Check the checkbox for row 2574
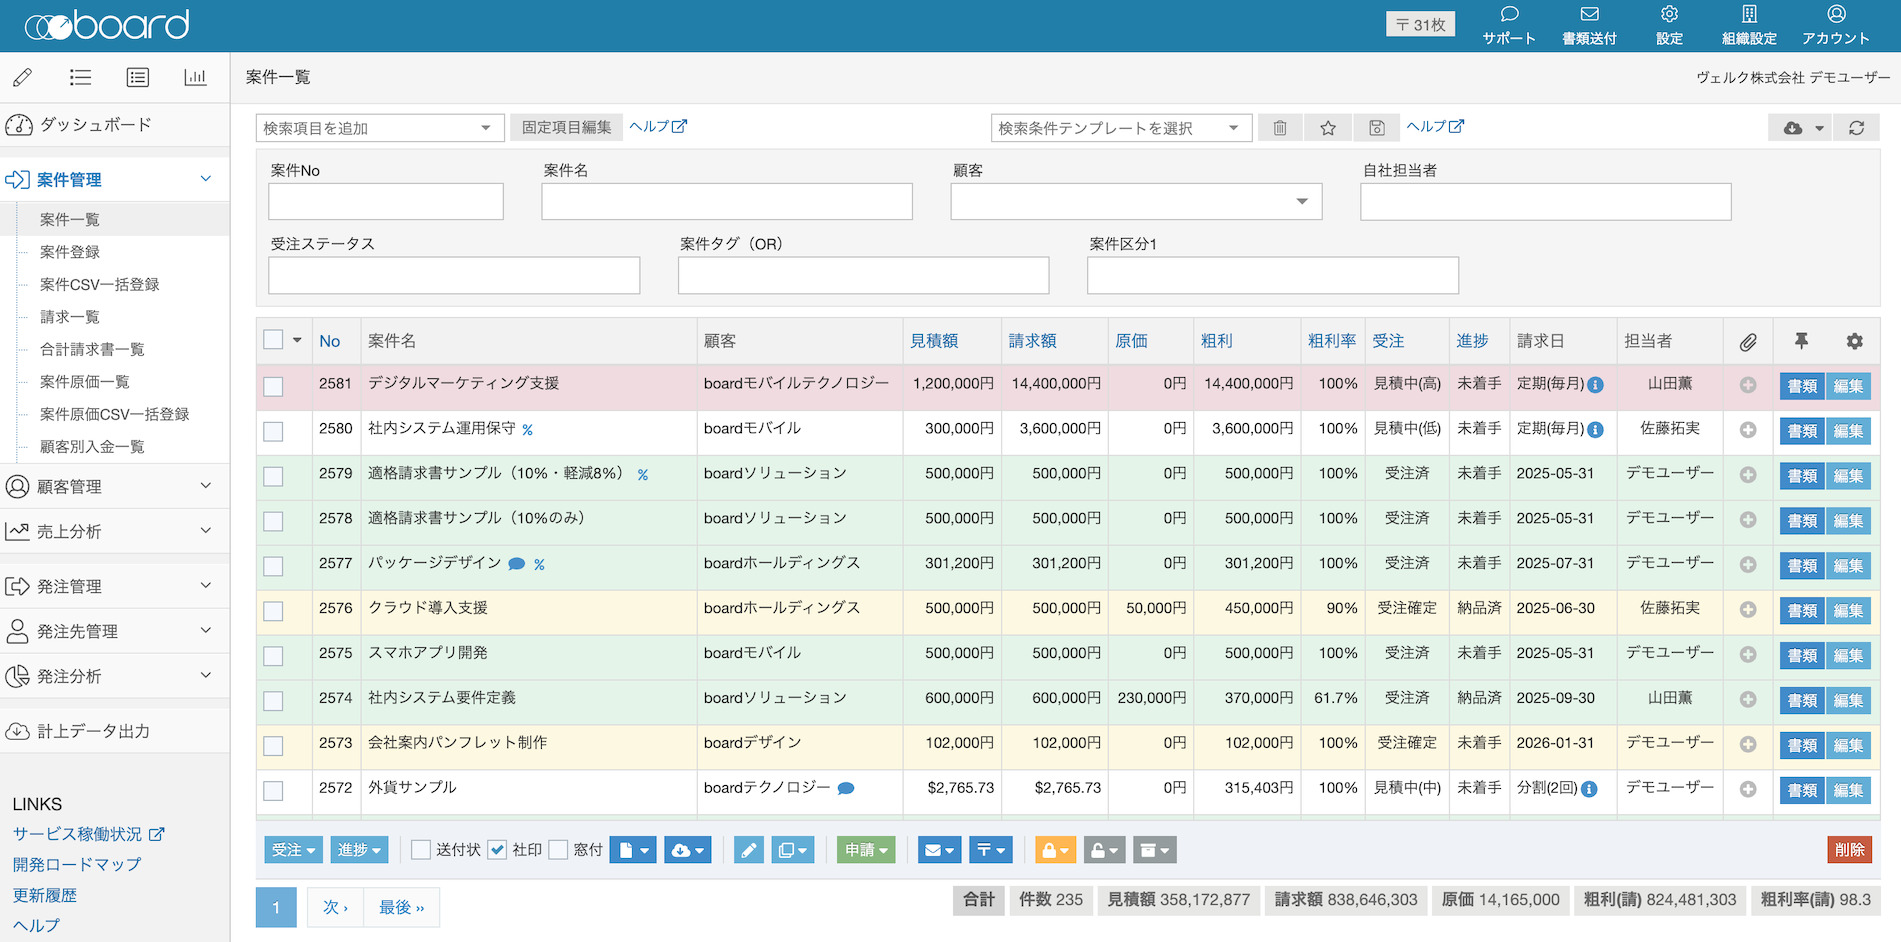 [273, 701]
